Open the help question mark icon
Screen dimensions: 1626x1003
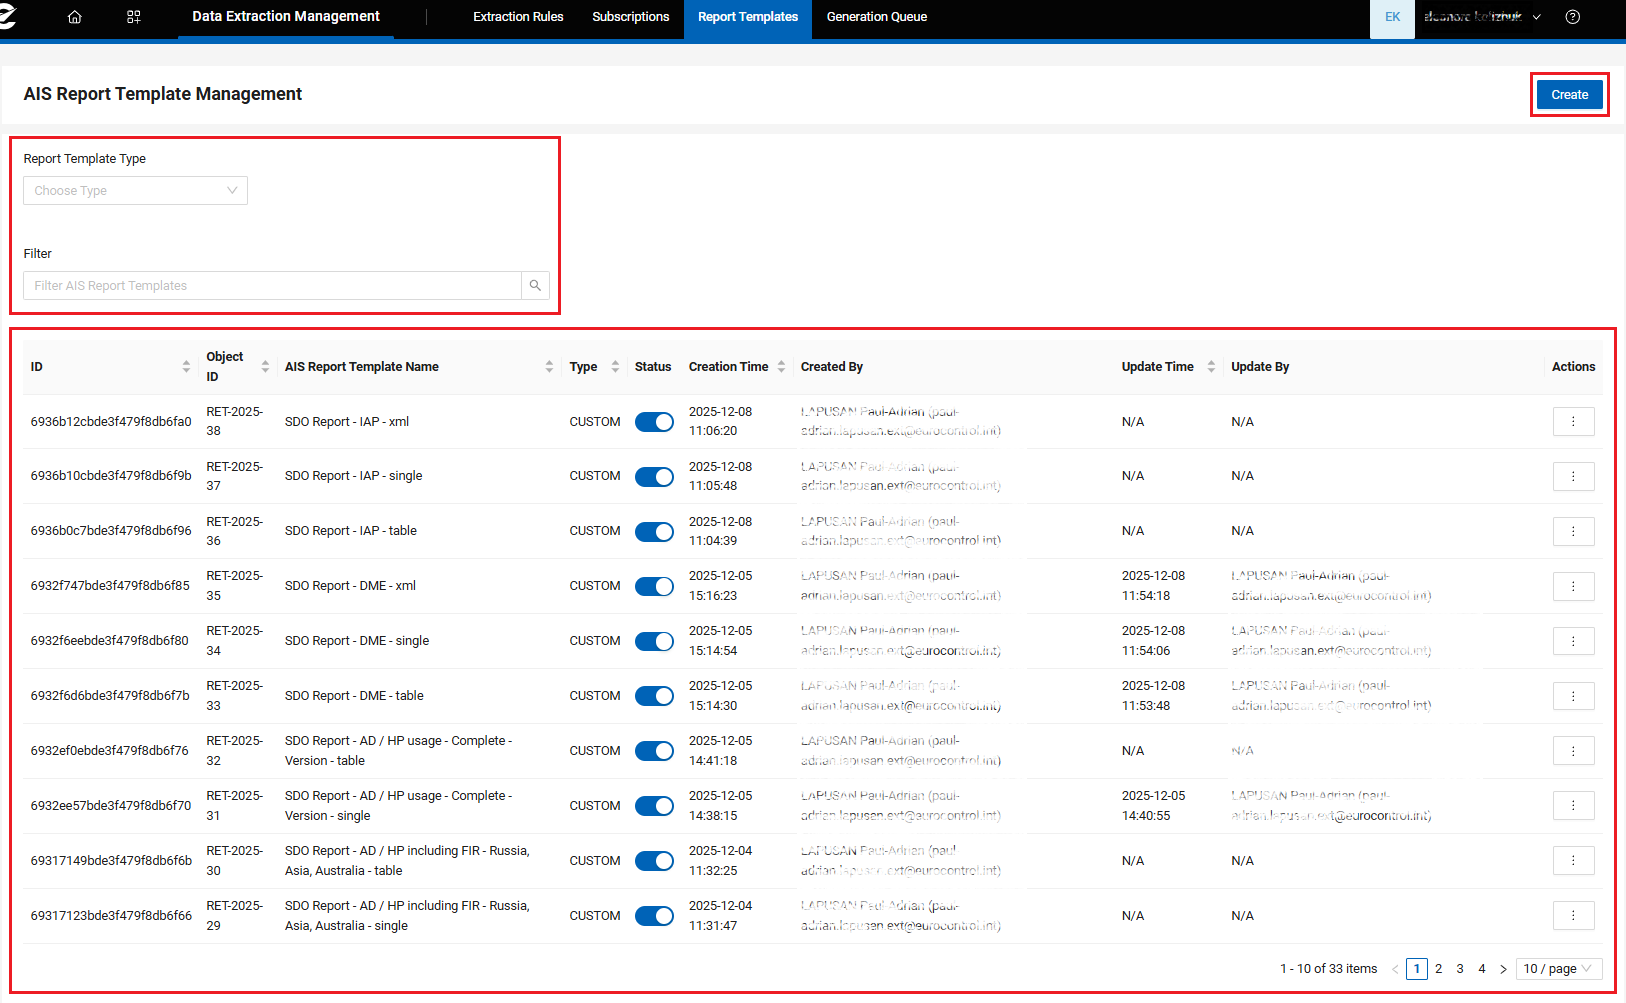(x=1573, y=17)
